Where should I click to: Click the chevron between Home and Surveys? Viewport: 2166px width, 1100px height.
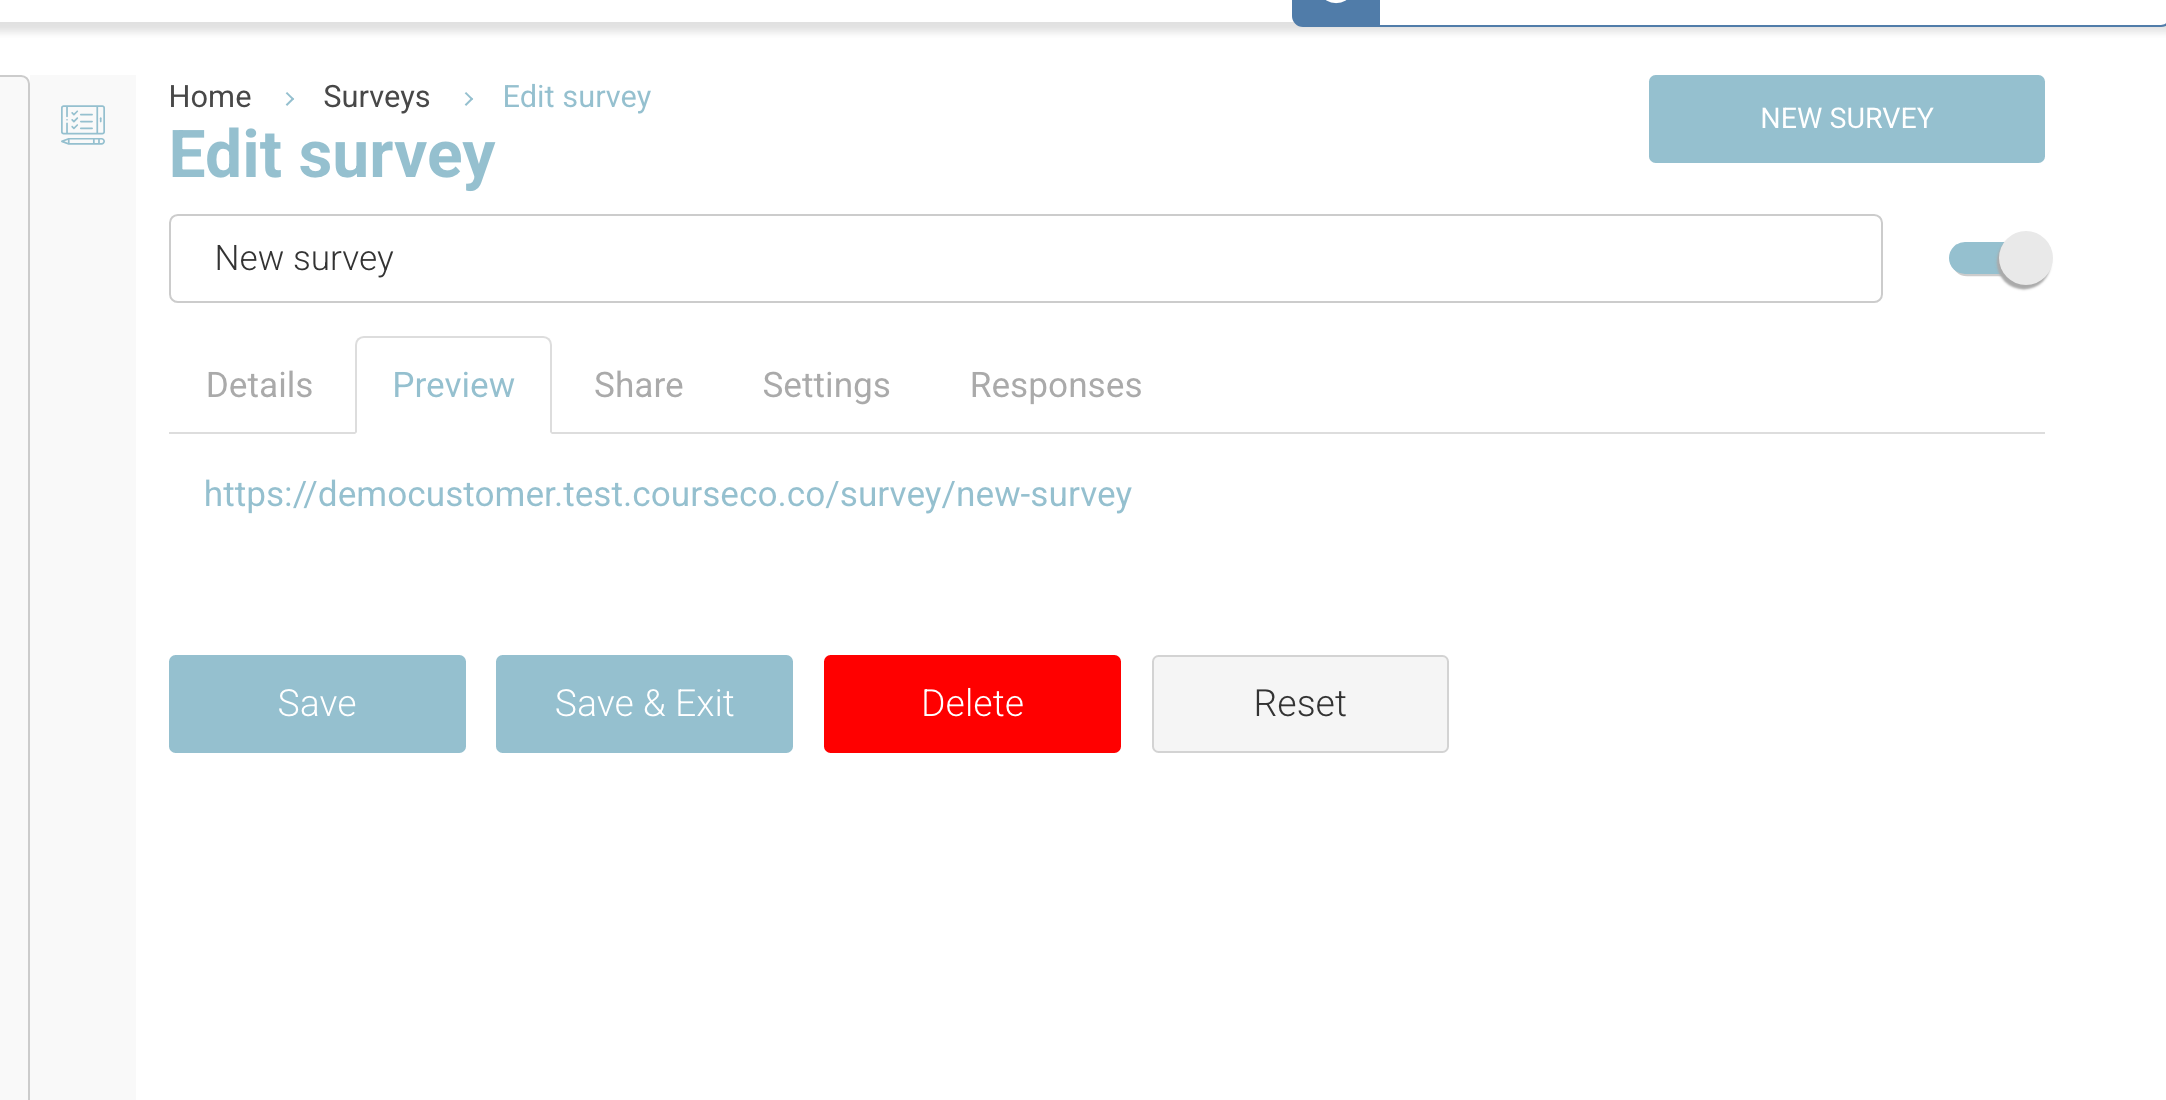click(x=289, y=98)
